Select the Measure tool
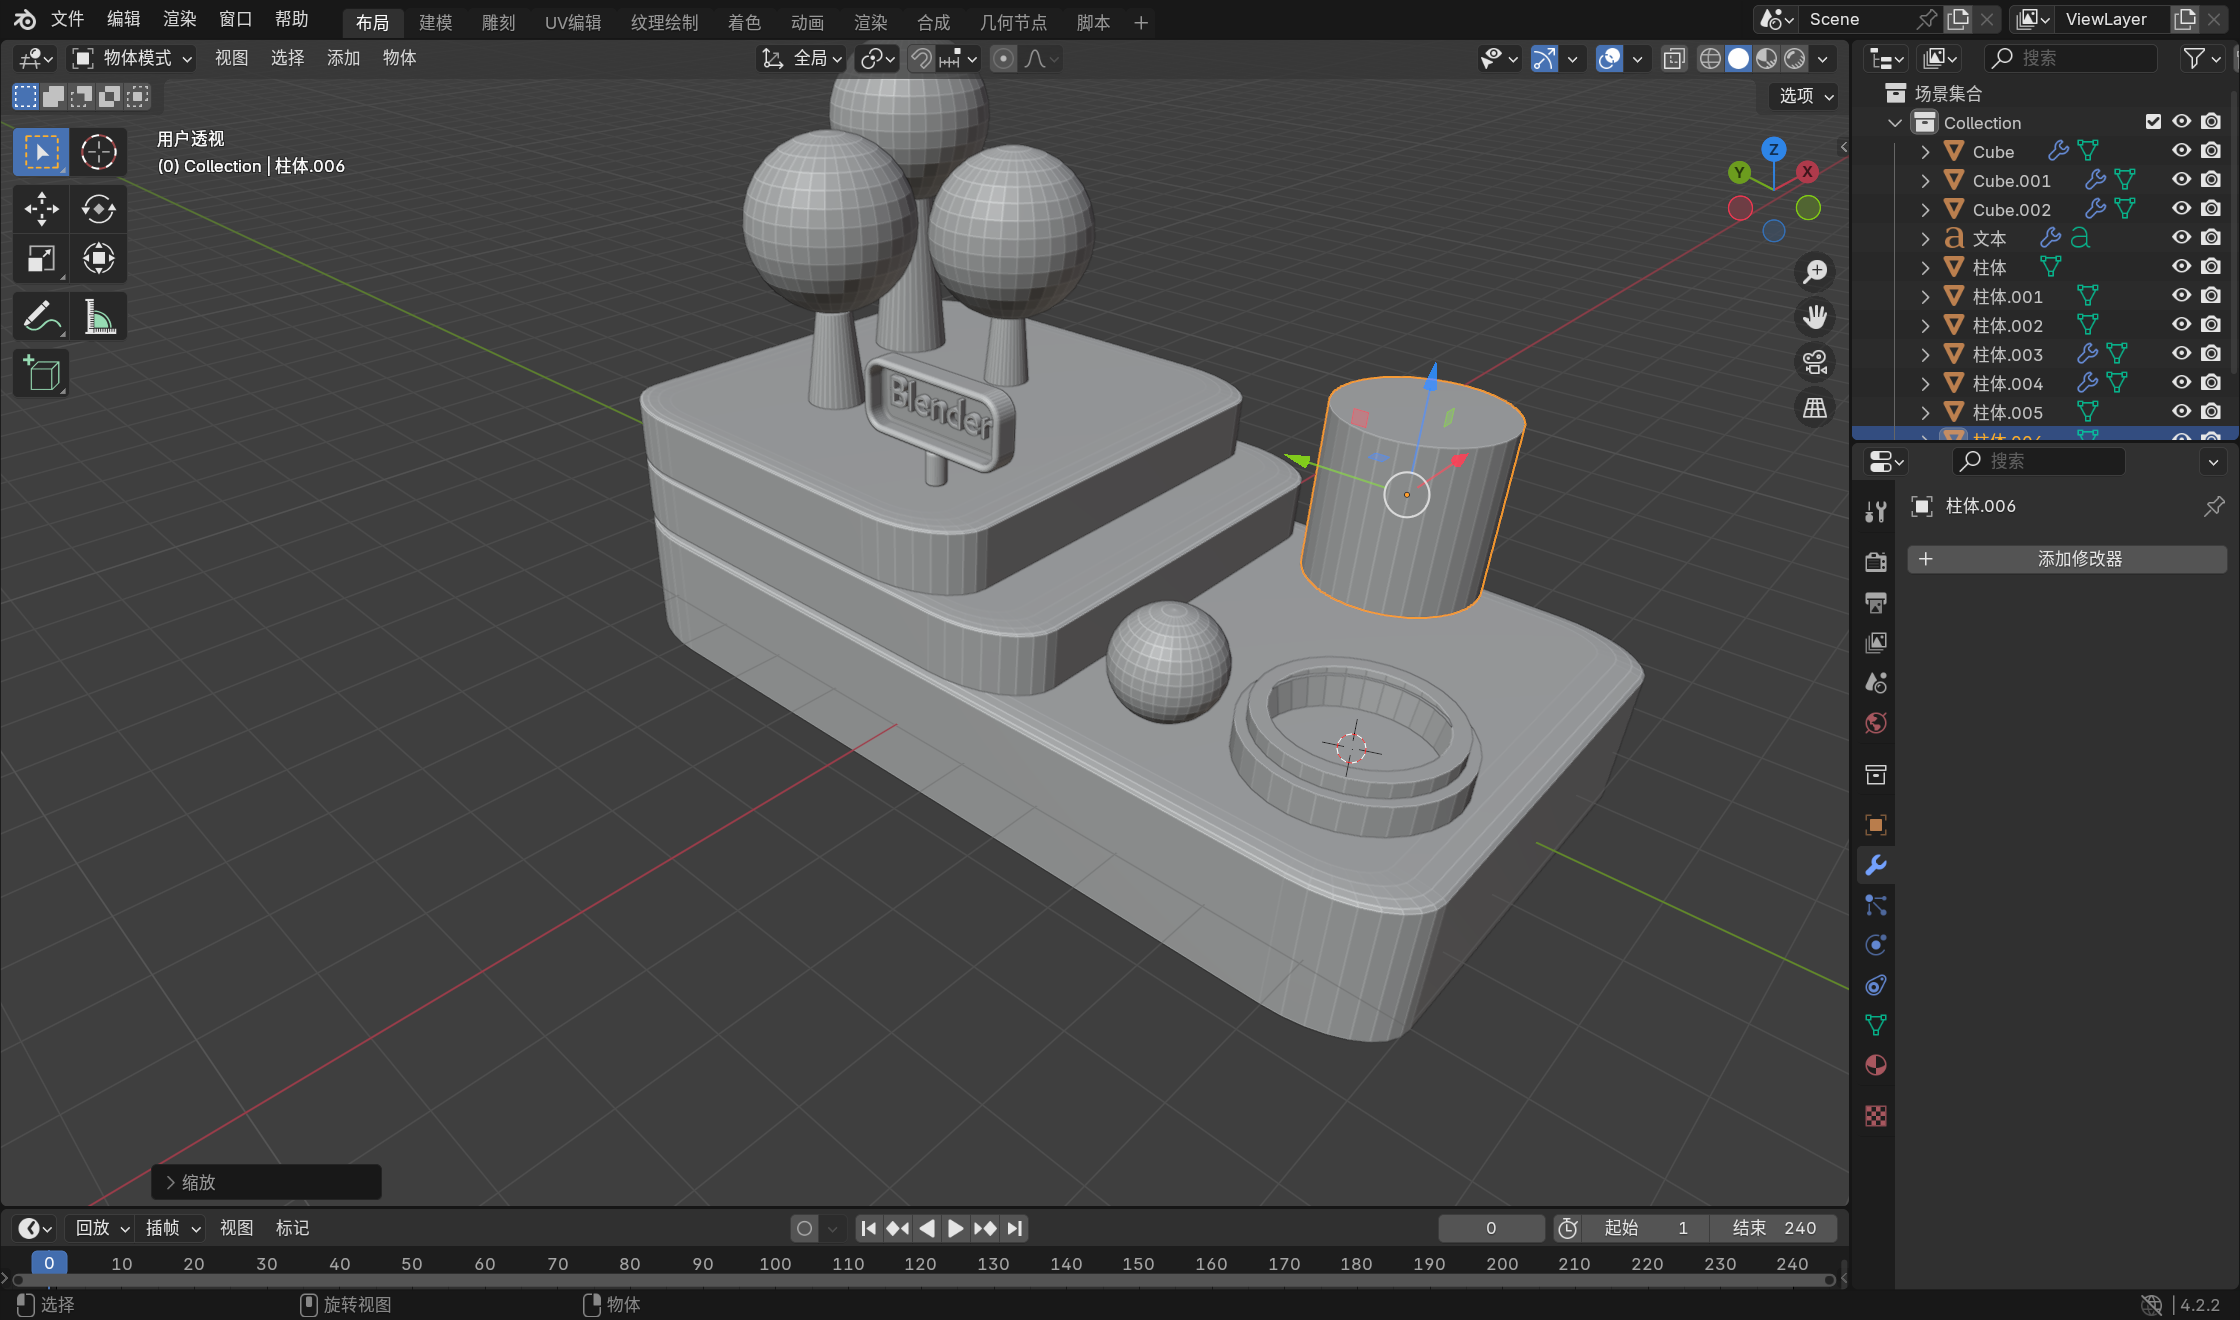2240x1320 pixels. click(x=98, y=318)
